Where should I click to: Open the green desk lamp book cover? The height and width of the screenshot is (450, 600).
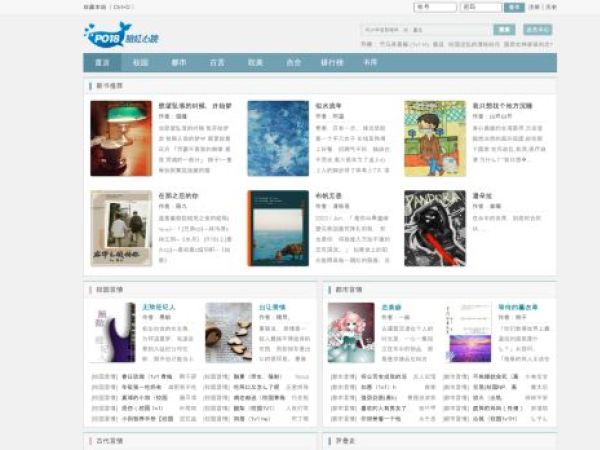pyautogui.click(x=121, y=138)
